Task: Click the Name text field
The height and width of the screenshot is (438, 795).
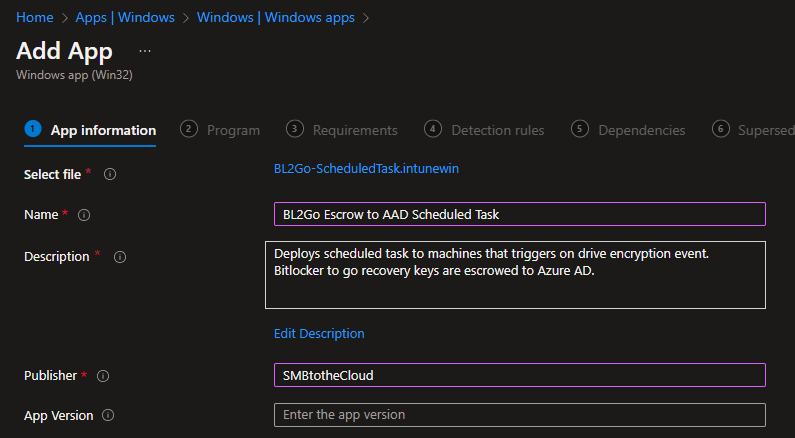Action: (519, 214)
